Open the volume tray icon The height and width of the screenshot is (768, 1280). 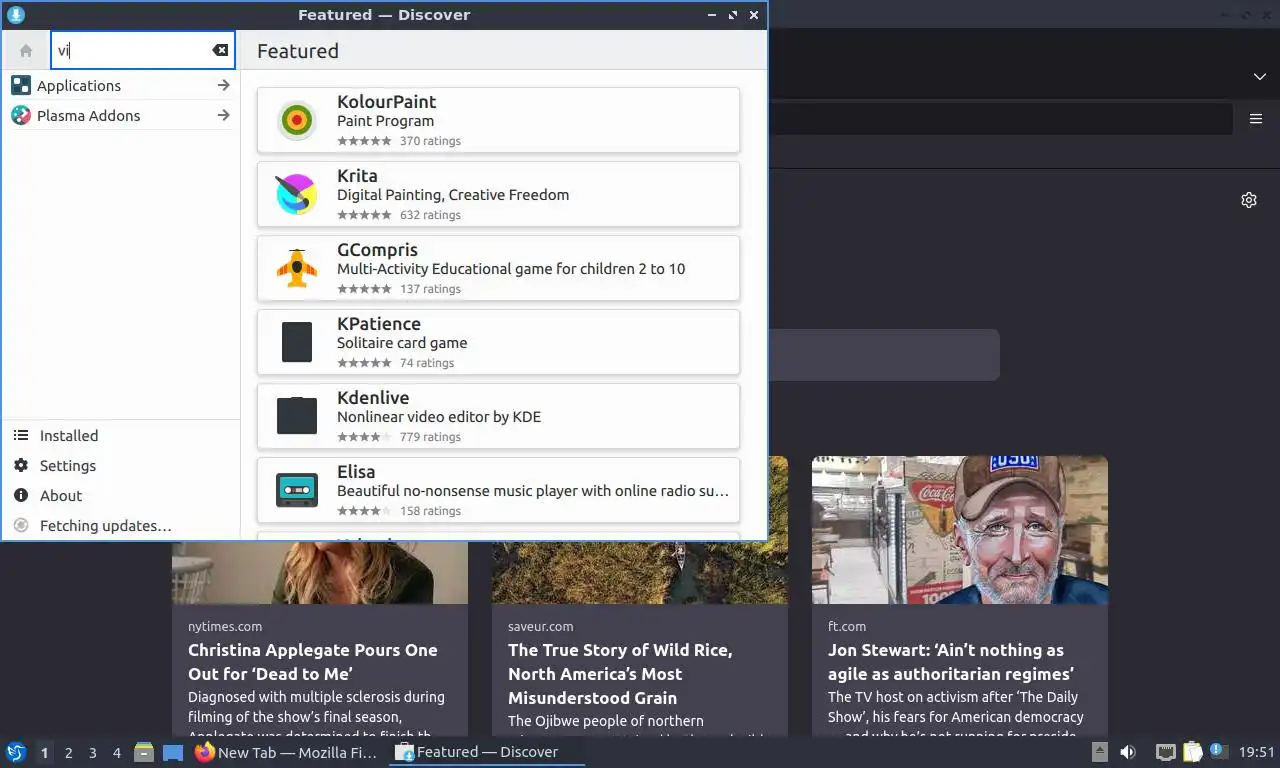pyautogui.click(x=1128, y=752)
